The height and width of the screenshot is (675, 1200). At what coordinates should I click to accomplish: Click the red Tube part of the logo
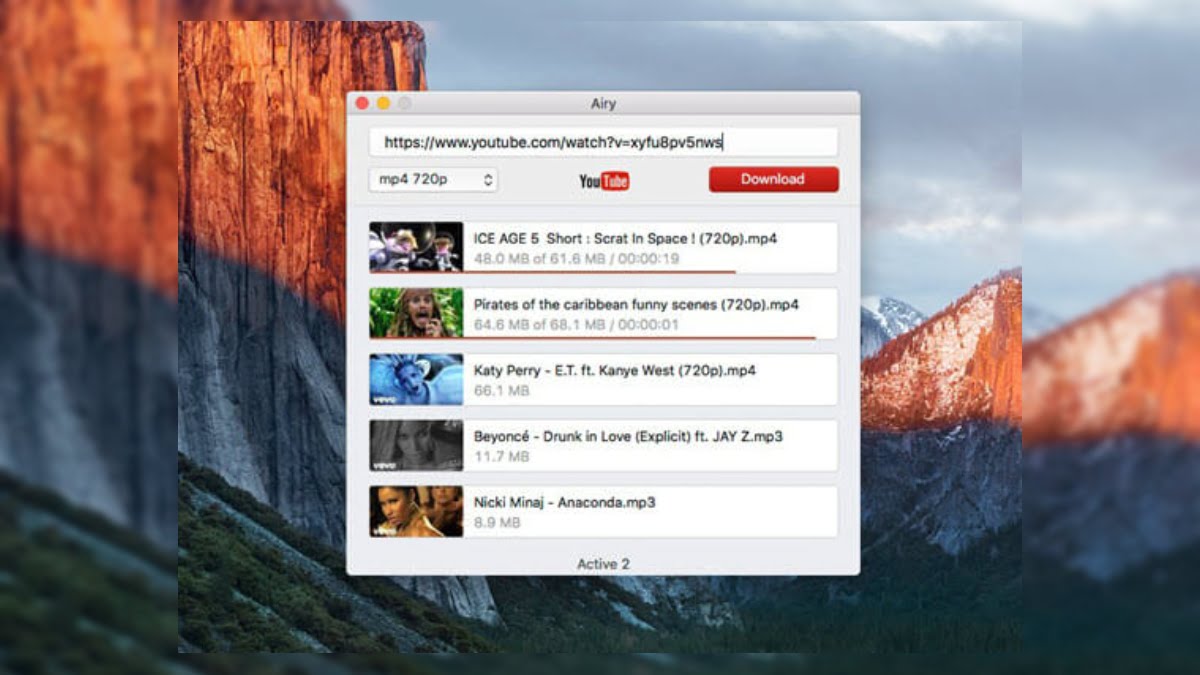616,181
